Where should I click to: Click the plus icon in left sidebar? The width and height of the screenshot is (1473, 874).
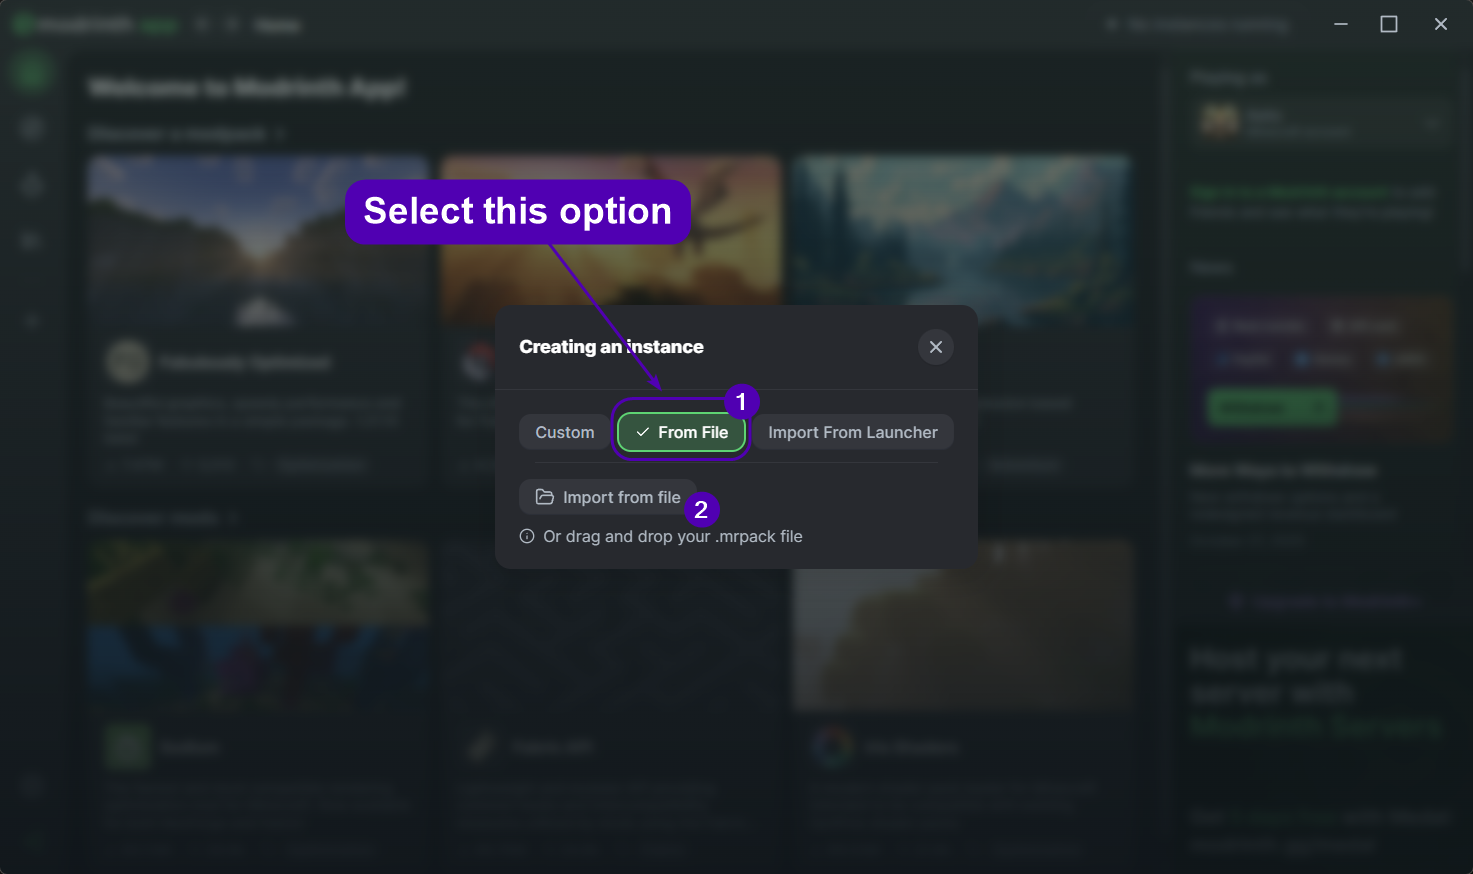(32, 321)
